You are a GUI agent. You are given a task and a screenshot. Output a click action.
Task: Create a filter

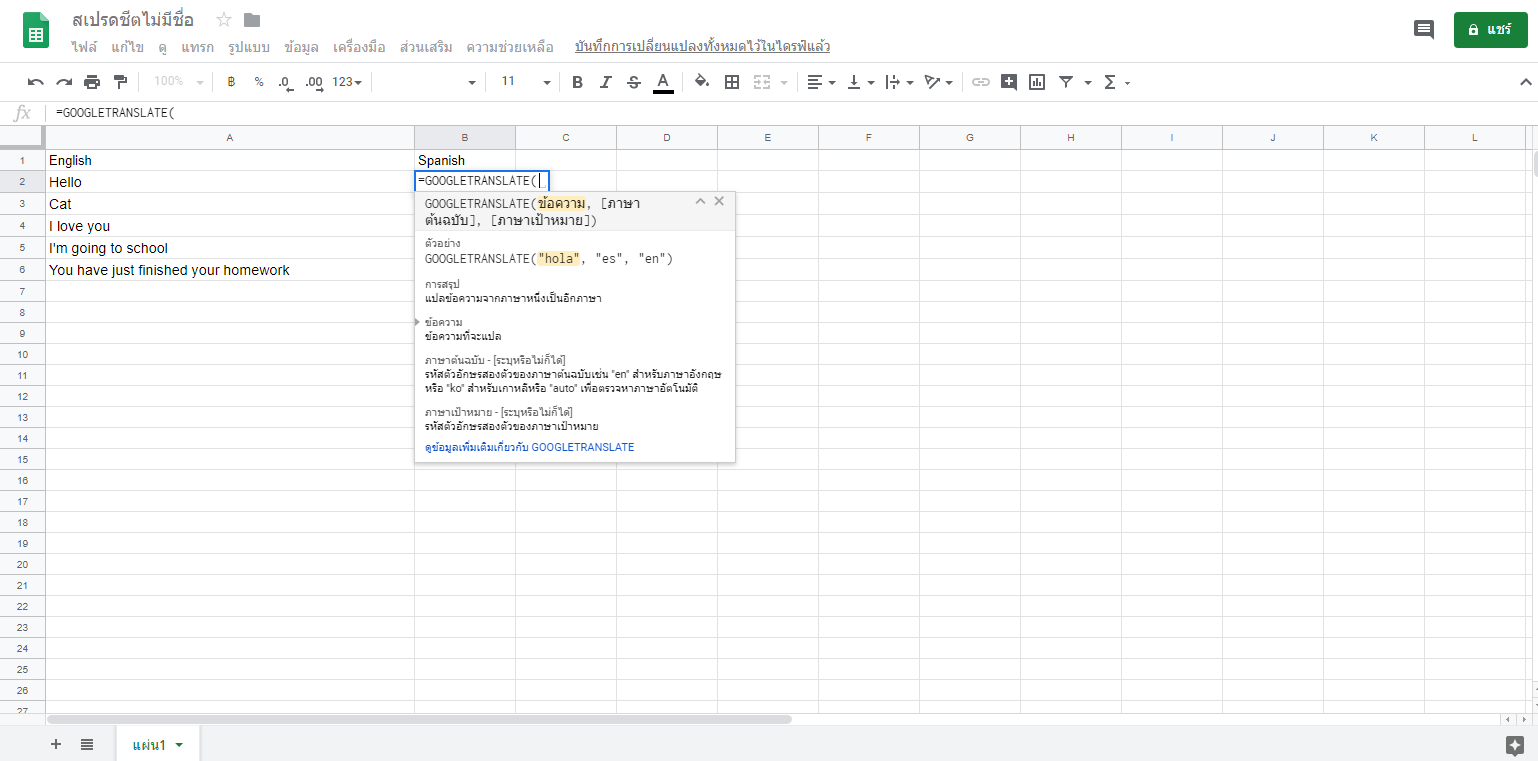(x=1066, y=82)
